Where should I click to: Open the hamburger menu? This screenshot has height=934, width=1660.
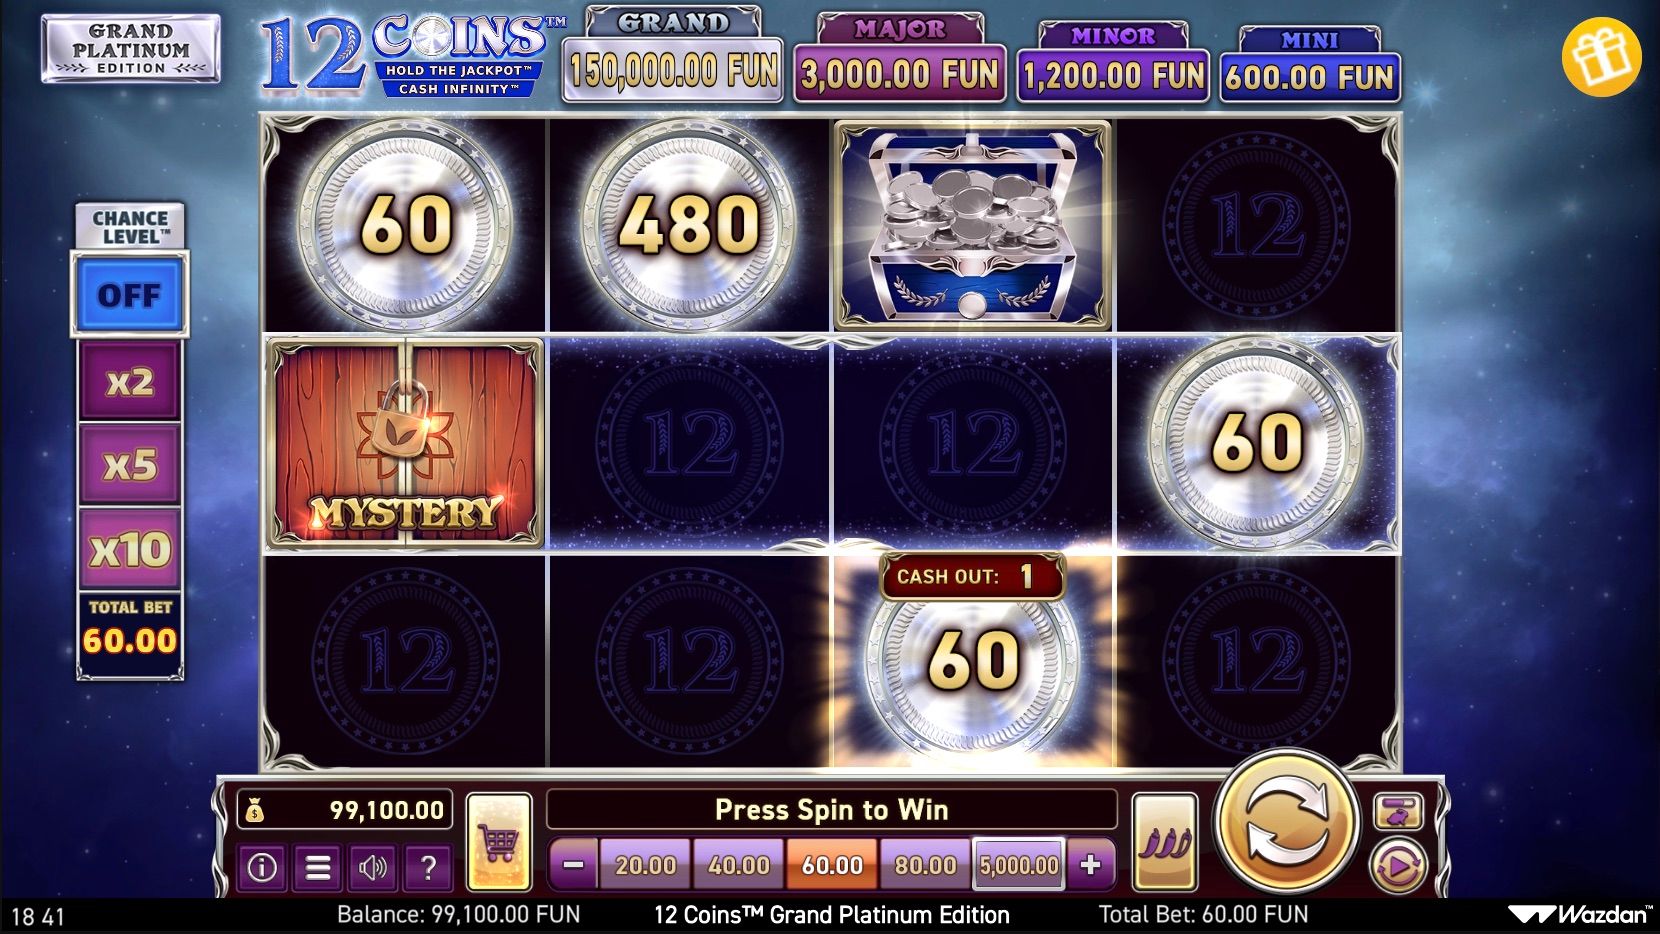(317, 867)
